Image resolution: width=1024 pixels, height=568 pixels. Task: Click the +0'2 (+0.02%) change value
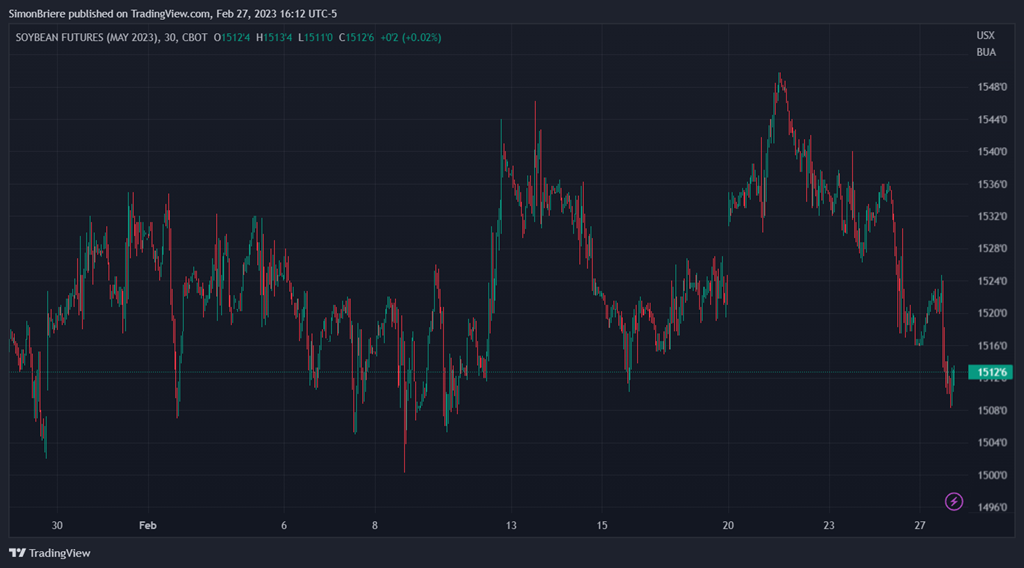click(x=410, y=37)
